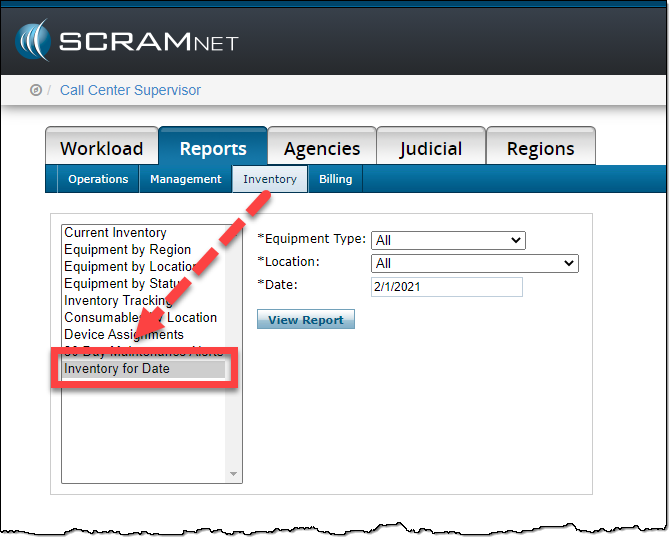This screenshot has width=672, height=540.
Task: Click the breadcrumb compass home icon
Action: click(x=36, y=90)
